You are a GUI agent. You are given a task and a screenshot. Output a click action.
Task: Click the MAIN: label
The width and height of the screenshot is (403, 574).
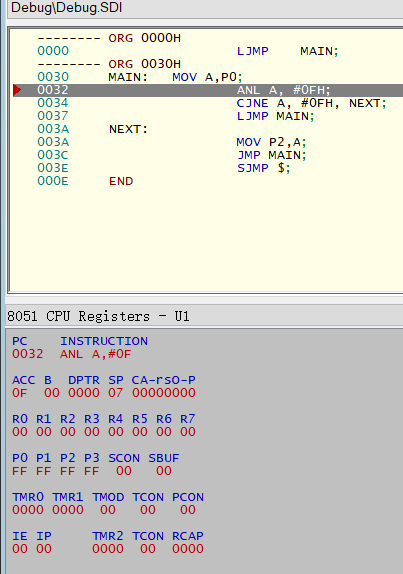tap(128, 77)
